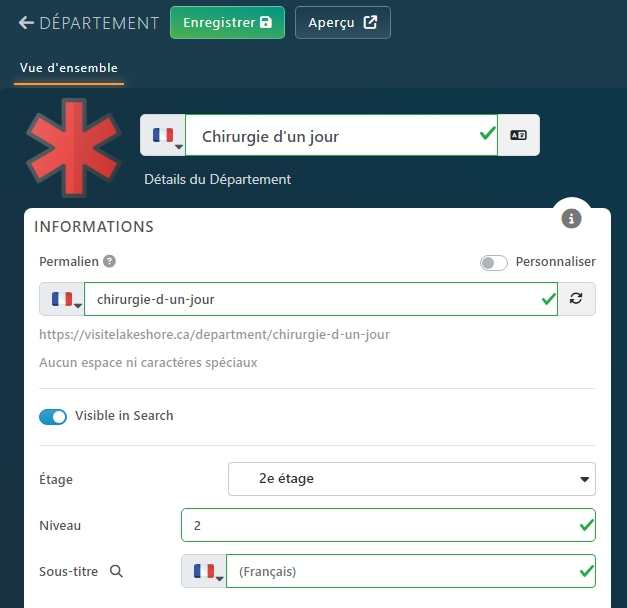Expand the Étage dropdown showing 2e étage
The image size is (627, 608).
tap(412, 479)
